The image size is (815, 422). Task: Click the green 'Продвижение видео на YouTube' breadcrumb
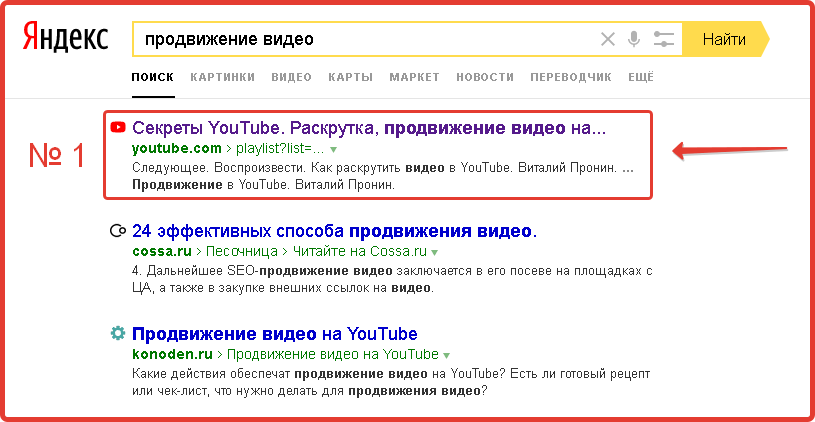click(x=333, y=355)
